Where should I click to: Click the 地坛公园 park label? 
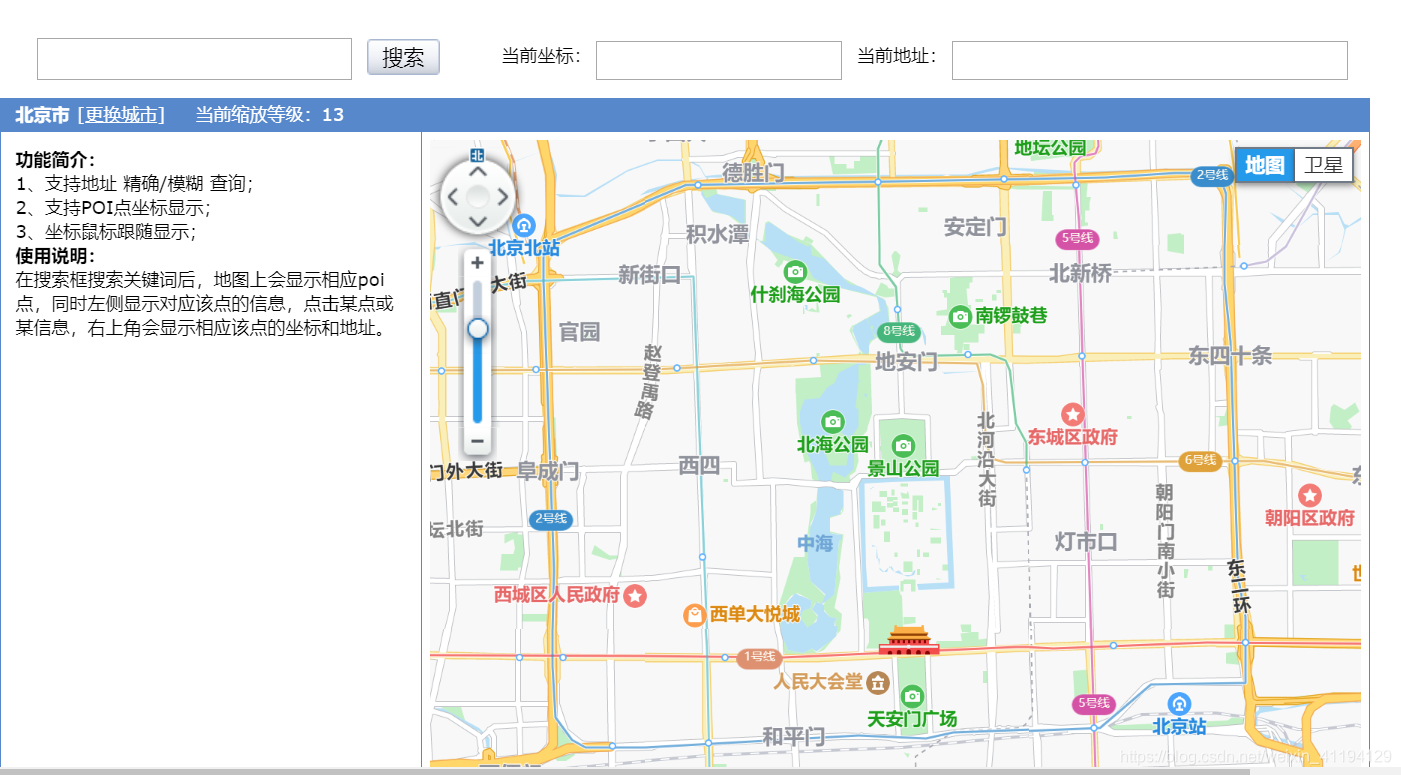click(x=1050, y=148)
